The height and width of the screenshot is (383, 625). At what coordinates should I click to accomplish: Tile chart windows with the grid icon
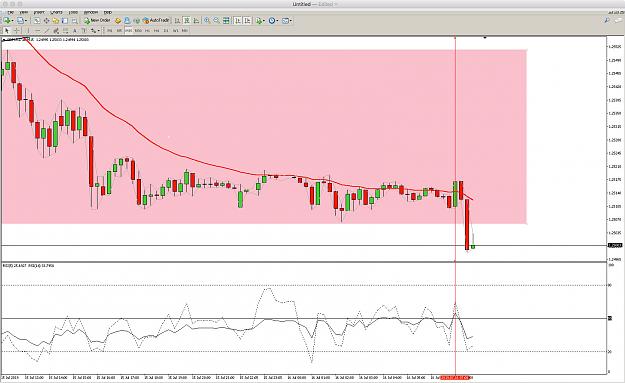[x=226, y=20]
